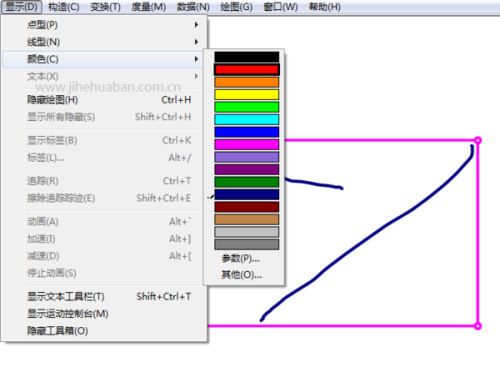The image size is (500, 367).
Task: Select the red color swatch
Action: [x=247, y=70]
